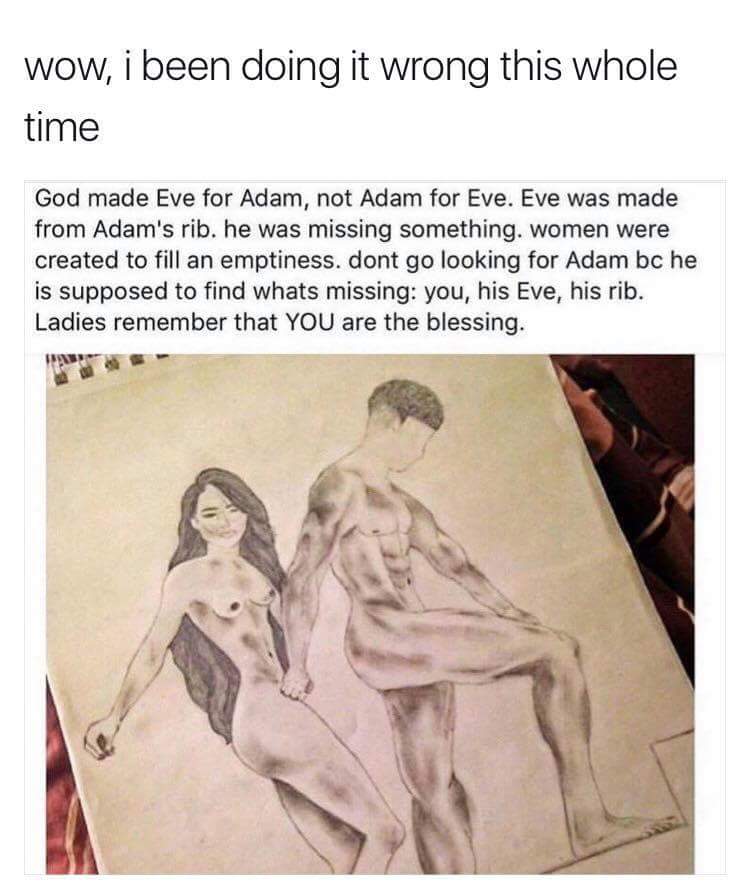Click the word "blessing." ending the post
Screen dimensions: 750x895
tap(475, 323)
